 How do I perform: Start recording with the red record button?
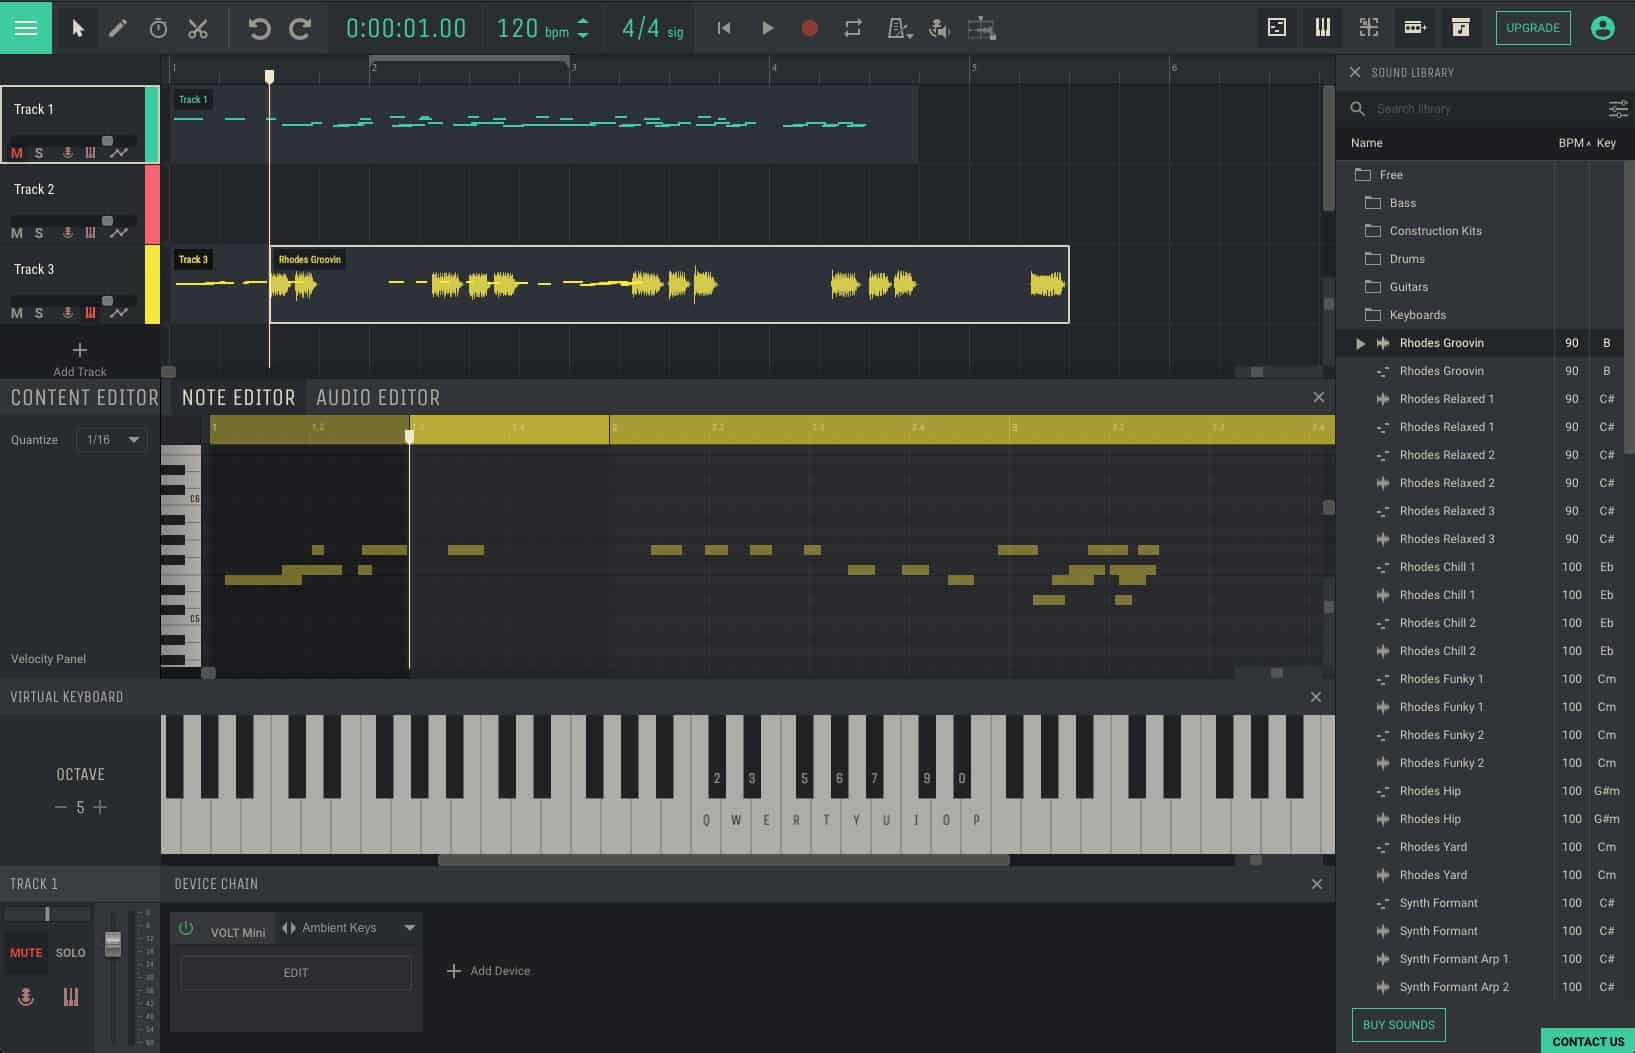809,28
